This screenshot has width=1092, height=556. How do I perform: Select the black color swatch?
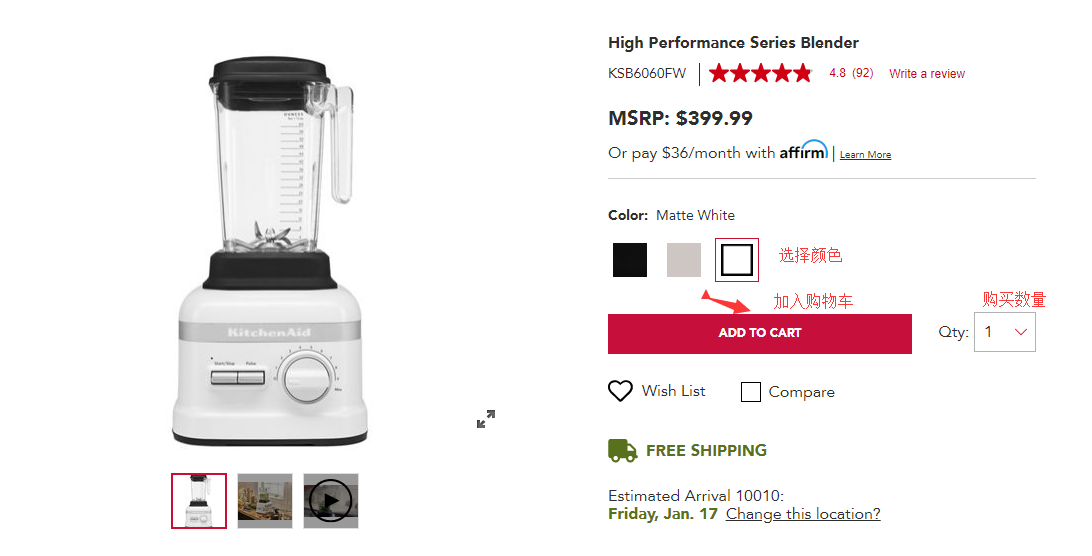point(630,260)
